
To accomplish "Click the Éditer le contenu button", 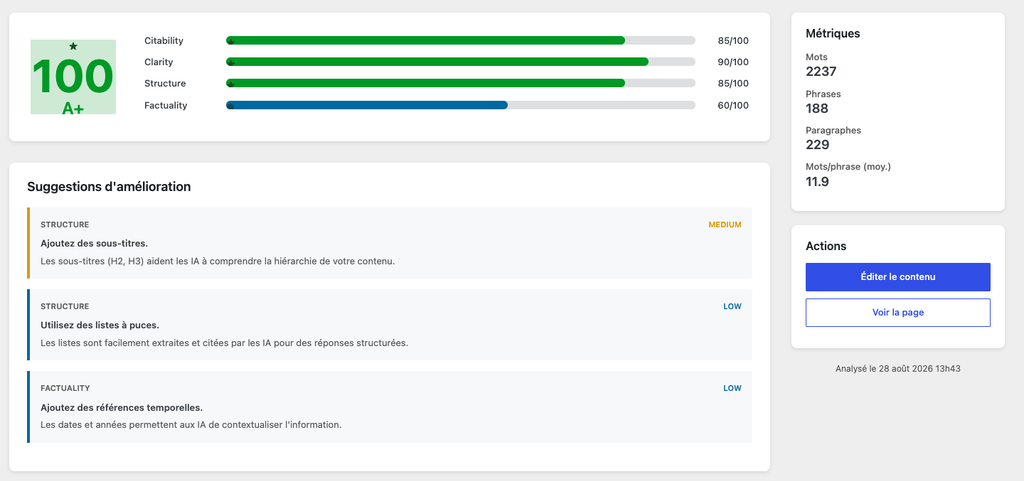I will point(898,277).
